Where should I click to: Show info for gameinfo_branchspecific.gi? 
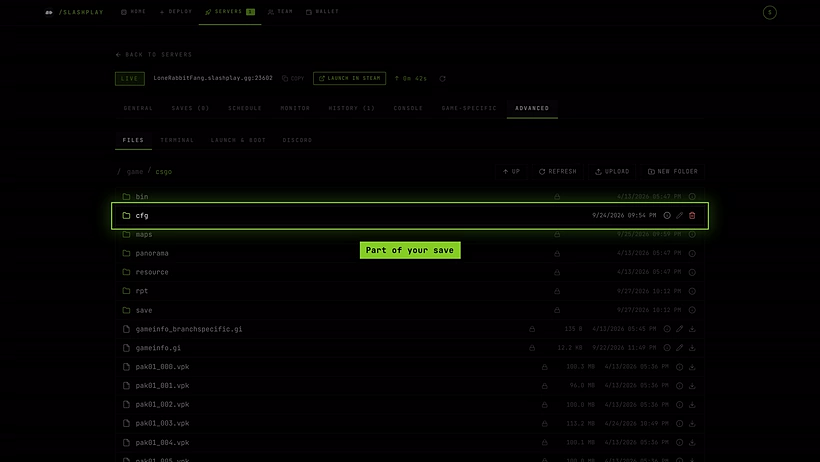click(667, 329)
